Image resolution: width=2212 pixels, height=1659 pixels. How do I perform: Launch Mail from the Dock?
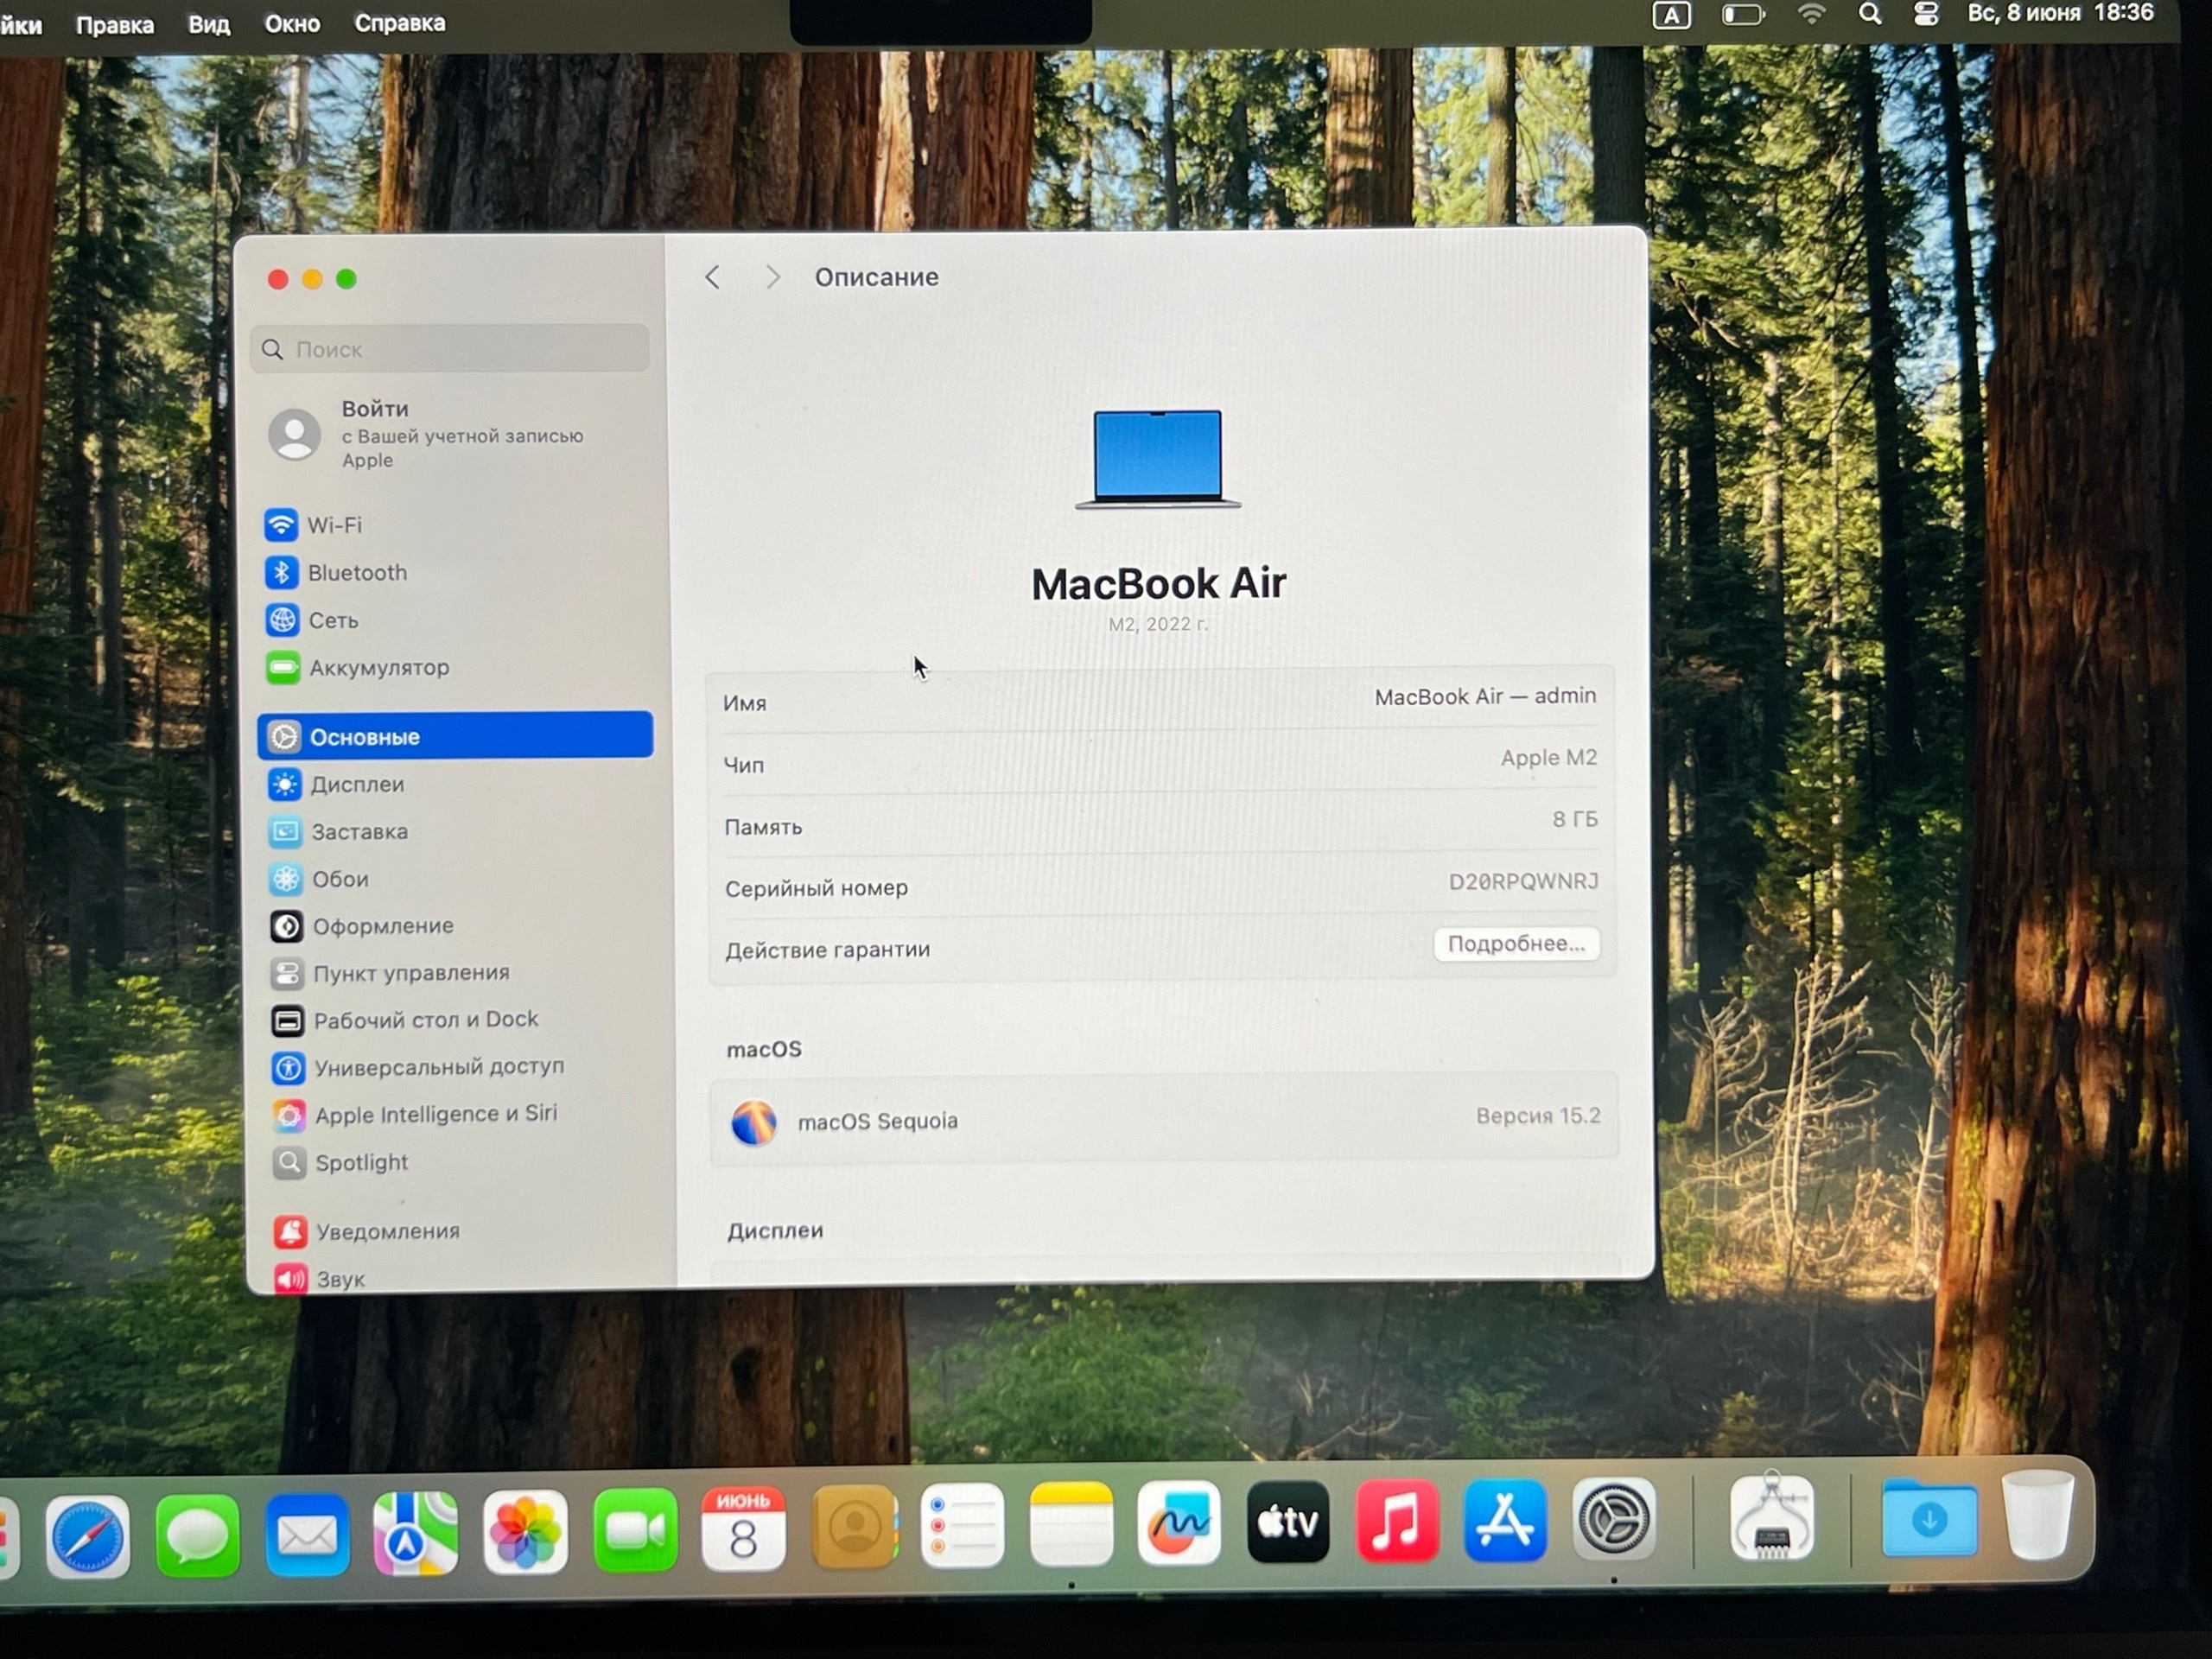307,1533
